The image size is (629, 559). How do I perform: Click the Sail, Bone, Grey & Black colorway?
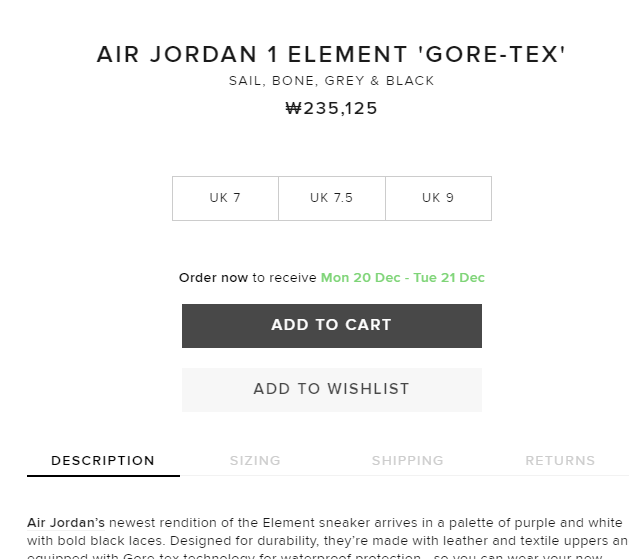pyautogui.click(x=331, y=81)
